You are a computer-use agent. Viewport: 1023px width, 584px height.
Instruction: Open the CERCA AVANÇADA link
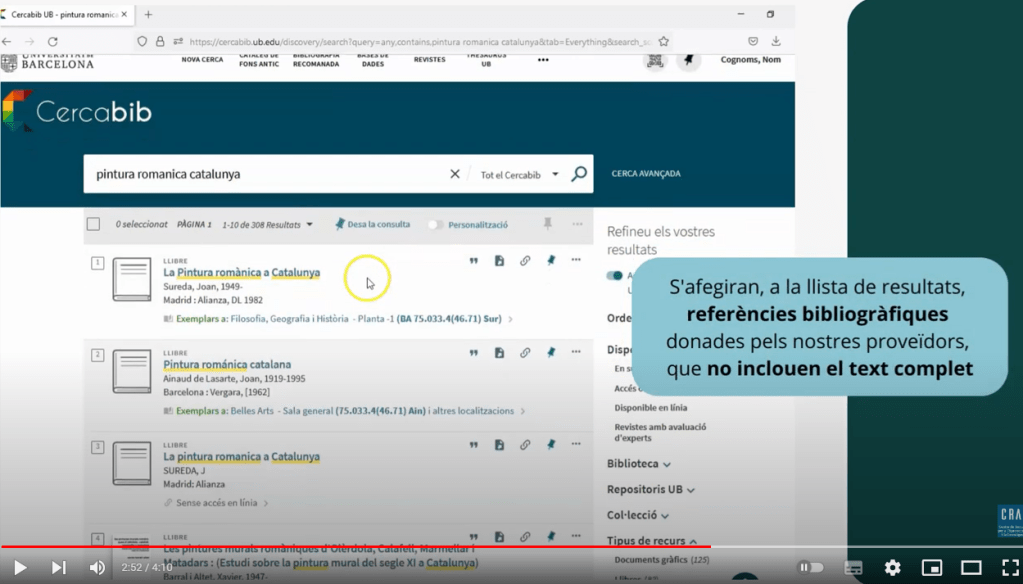(x=646, y=174)
